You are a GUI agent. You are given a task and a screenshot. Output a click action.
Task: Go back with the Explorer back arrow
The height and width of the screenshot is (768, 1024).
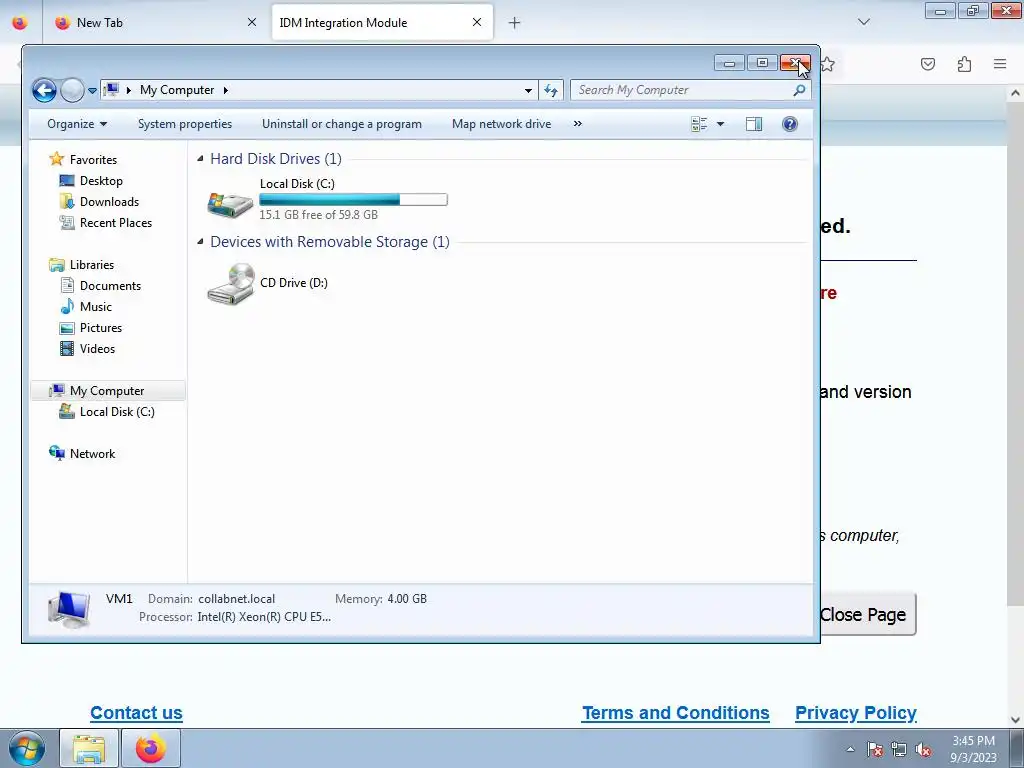coord(44,90)
